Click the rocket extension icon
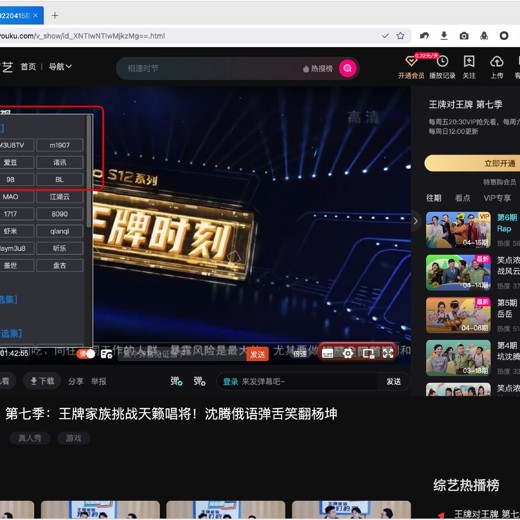This screenshot has width=520, height=520. [x=484, y=36]
